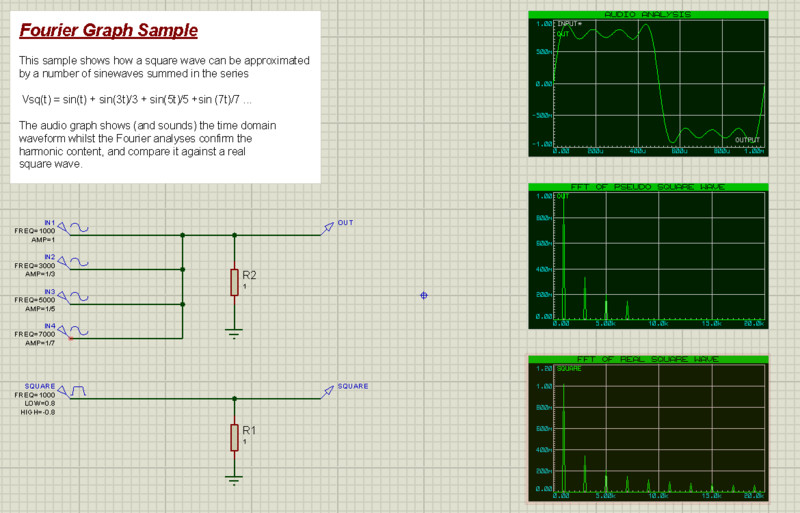Click SQUARE trace label in real FFT graph
Image resolution: width=800 pixels, height=513 pixels.
570,369
